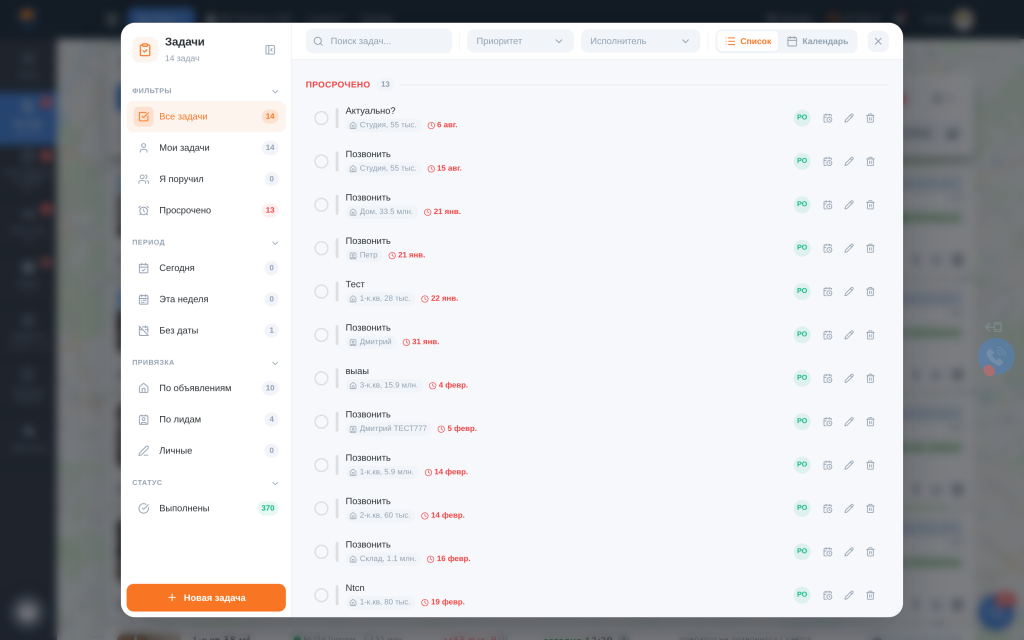Collapse the ПЕРИОД section
1024x640 pixels.
click(275, 243)
